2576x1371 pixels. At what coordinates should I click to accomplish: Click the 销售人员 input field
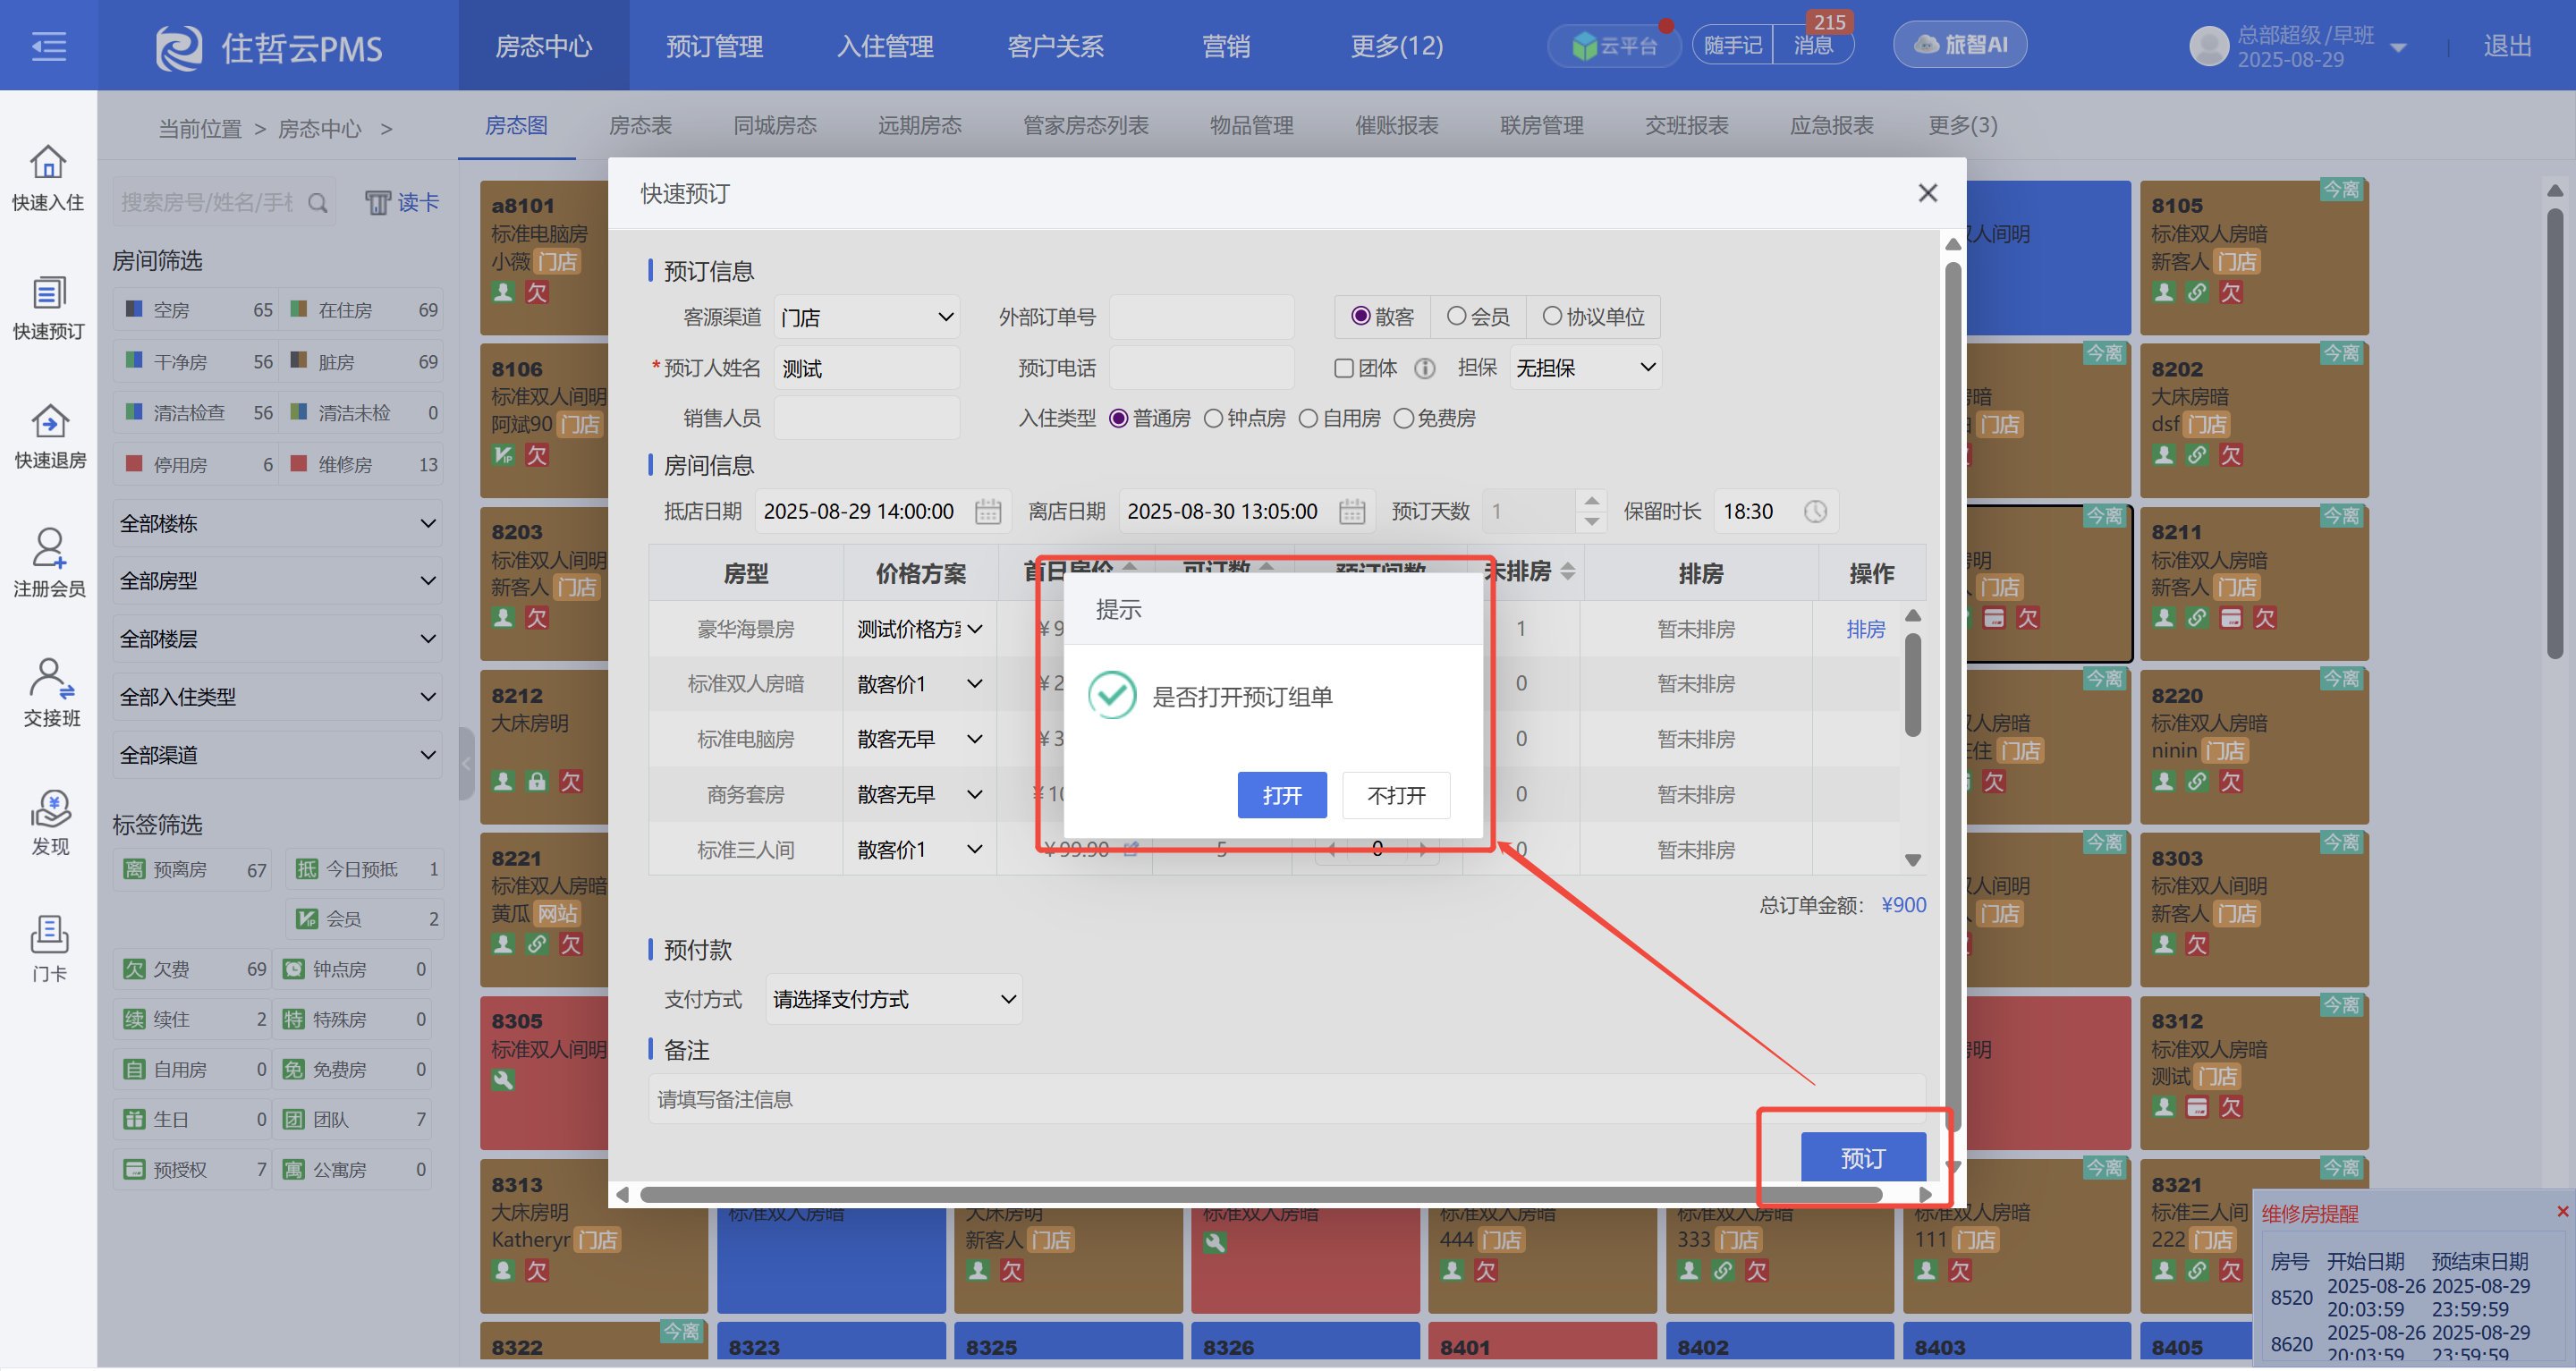tap(866, 418)
